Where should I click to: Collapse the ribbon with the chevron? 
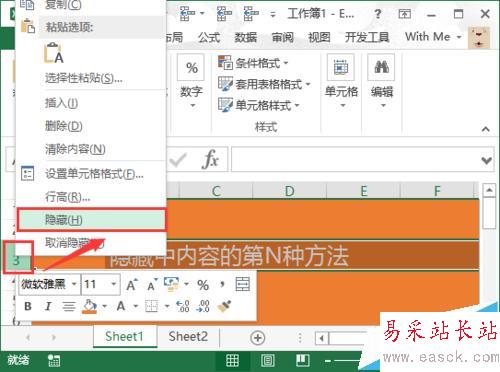(x=486, y=129)
